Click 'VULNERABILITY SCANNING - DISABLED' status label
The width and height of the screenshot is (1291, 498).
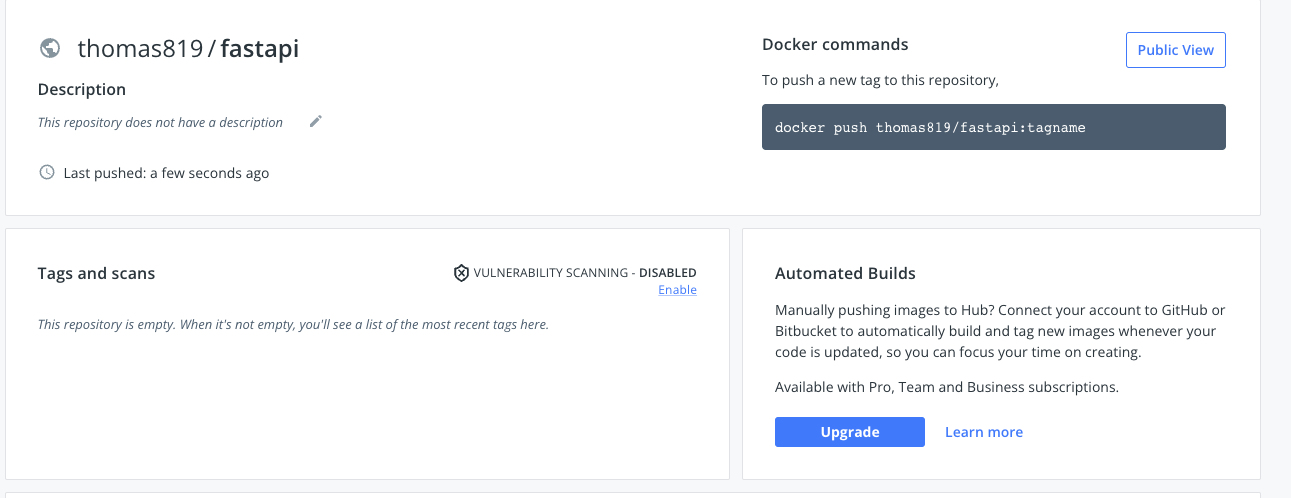(x=585, y=273)
